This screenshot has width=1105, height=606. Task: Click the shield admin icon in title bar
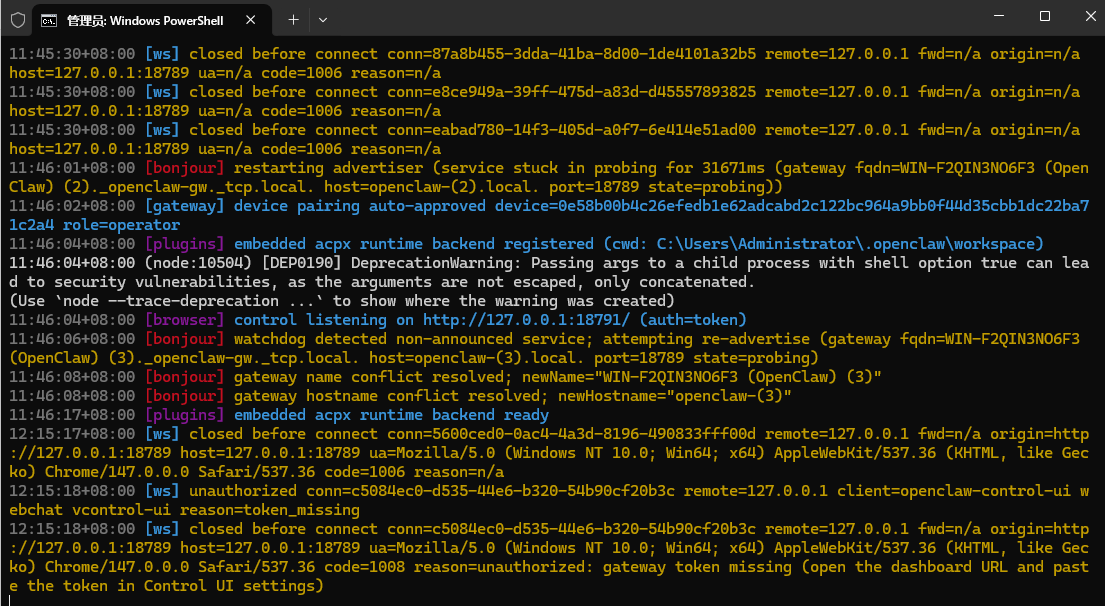click(18, 20)
